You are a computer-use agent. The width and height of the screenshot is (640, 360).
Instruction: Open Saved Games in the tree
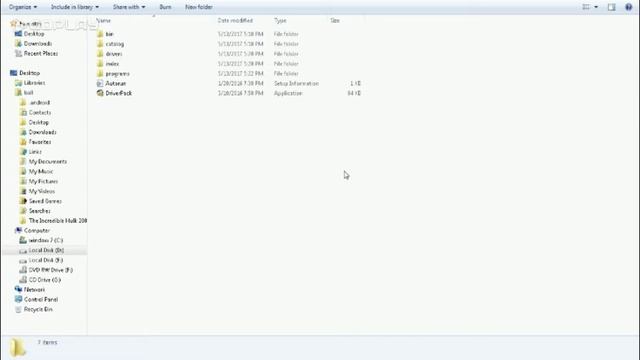[45, 201]
